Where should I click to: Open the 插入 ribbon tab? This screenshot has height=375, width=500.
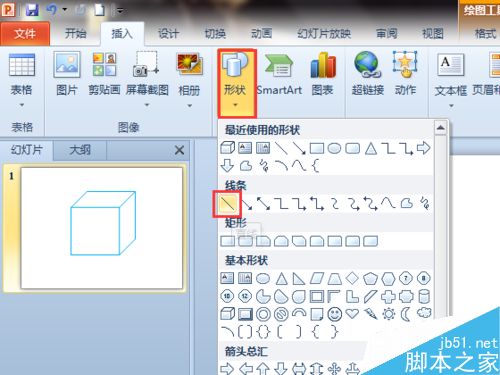[122, 33]
